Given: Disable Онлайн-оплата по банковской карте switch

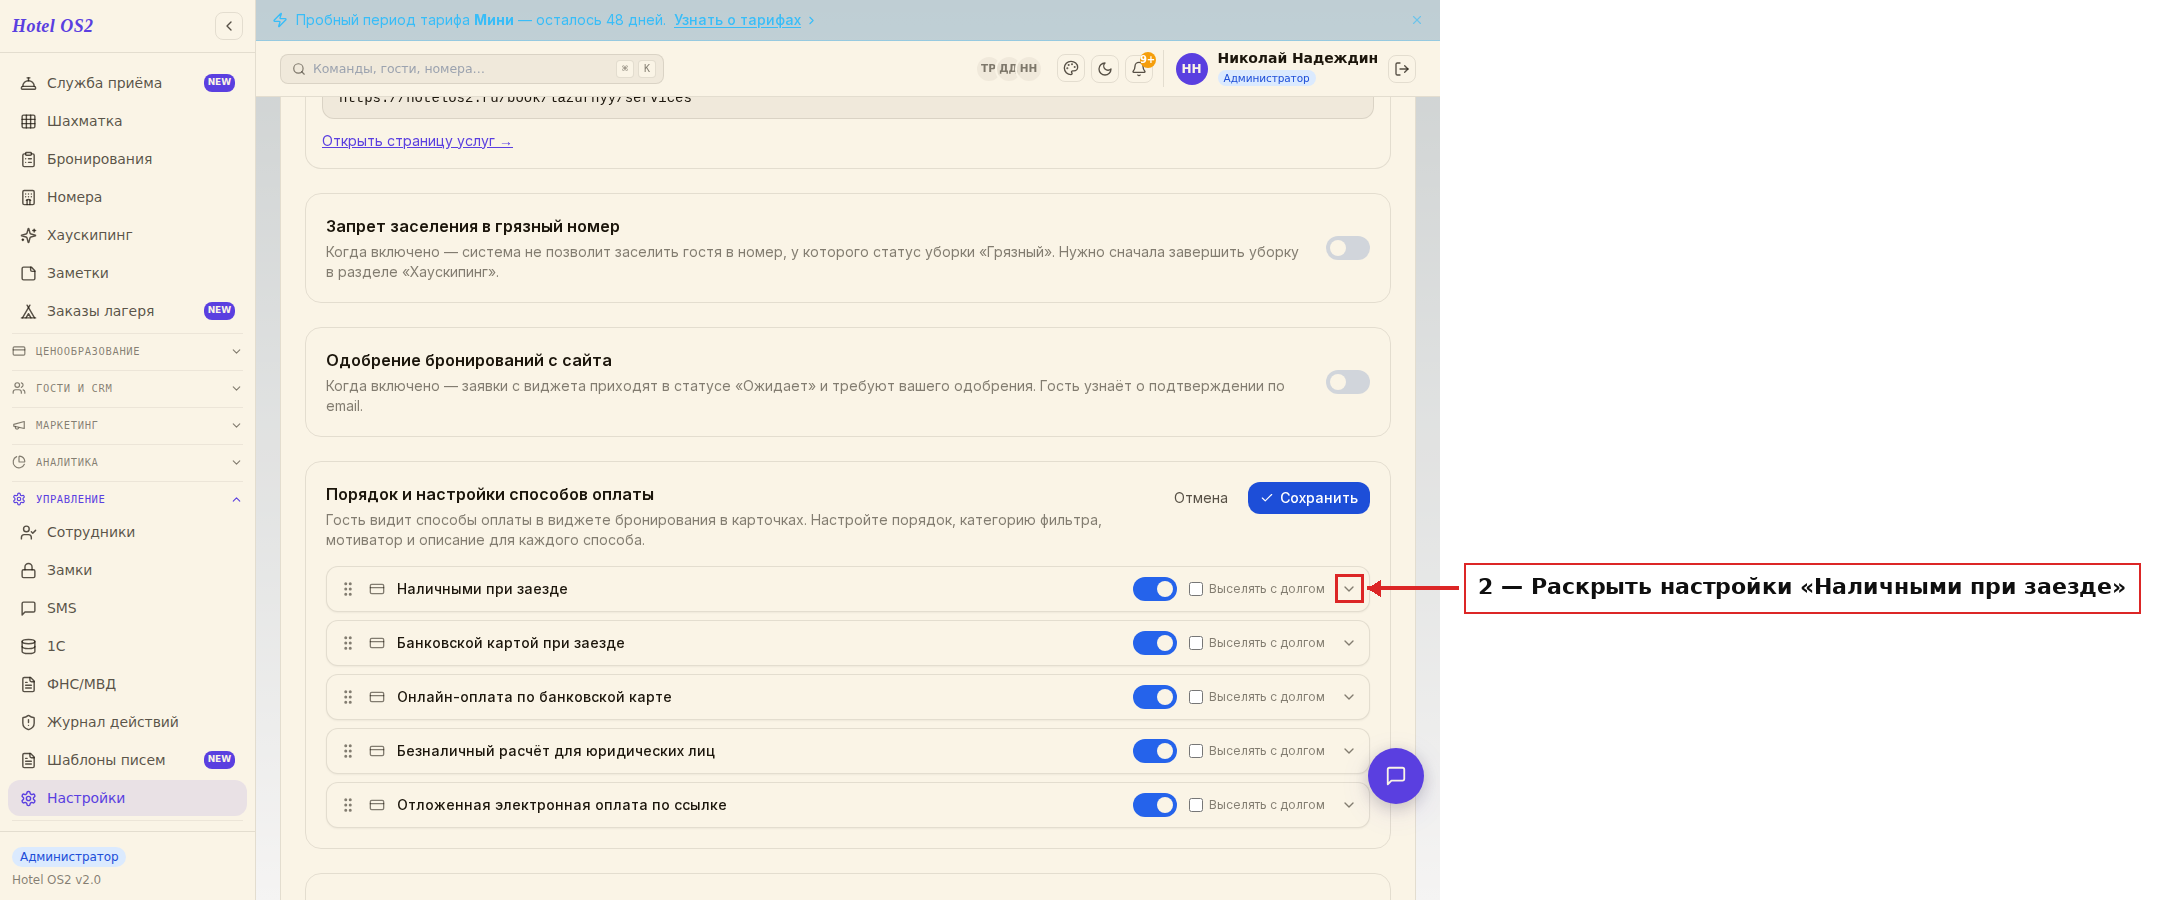Looking at the screenshot, I should point(1155,697).
